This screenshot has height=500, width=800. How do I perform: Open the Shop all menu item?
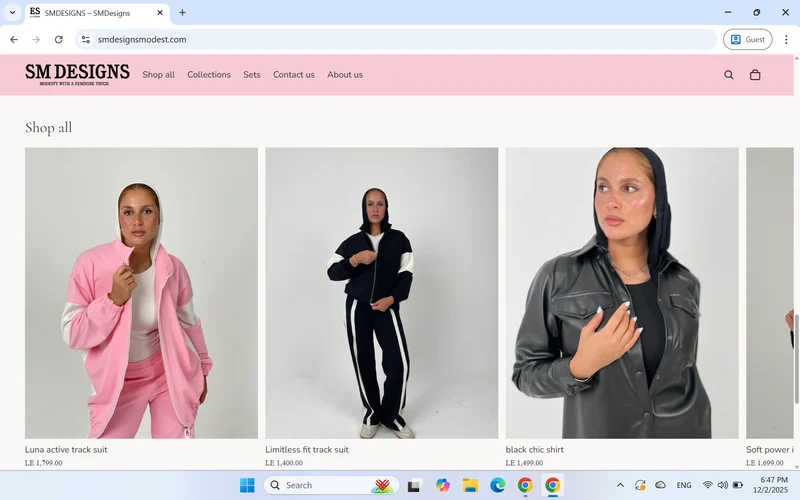pos(158,74)
